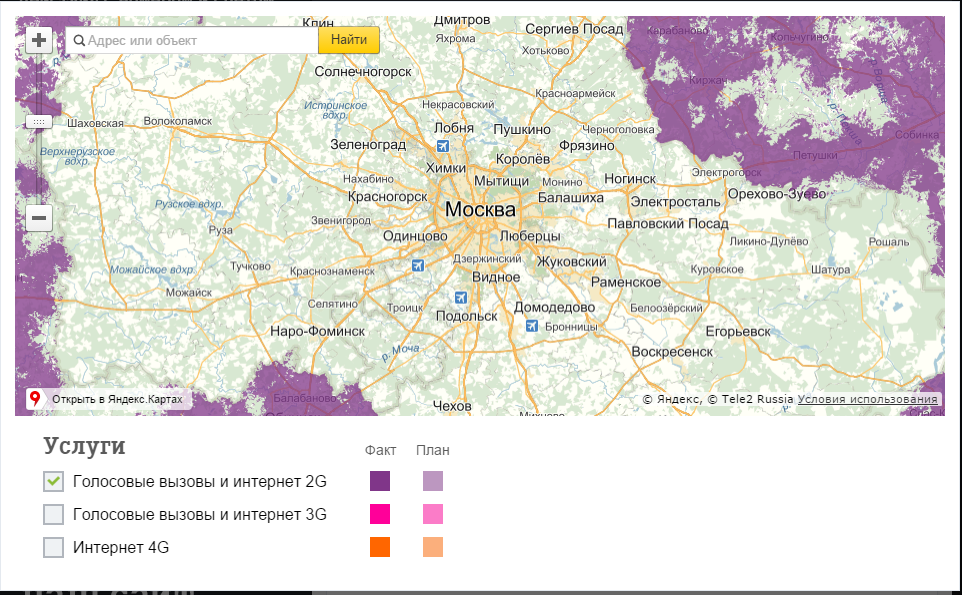
Task: Open the Условия использования link
Action: (x=868, y=399)
